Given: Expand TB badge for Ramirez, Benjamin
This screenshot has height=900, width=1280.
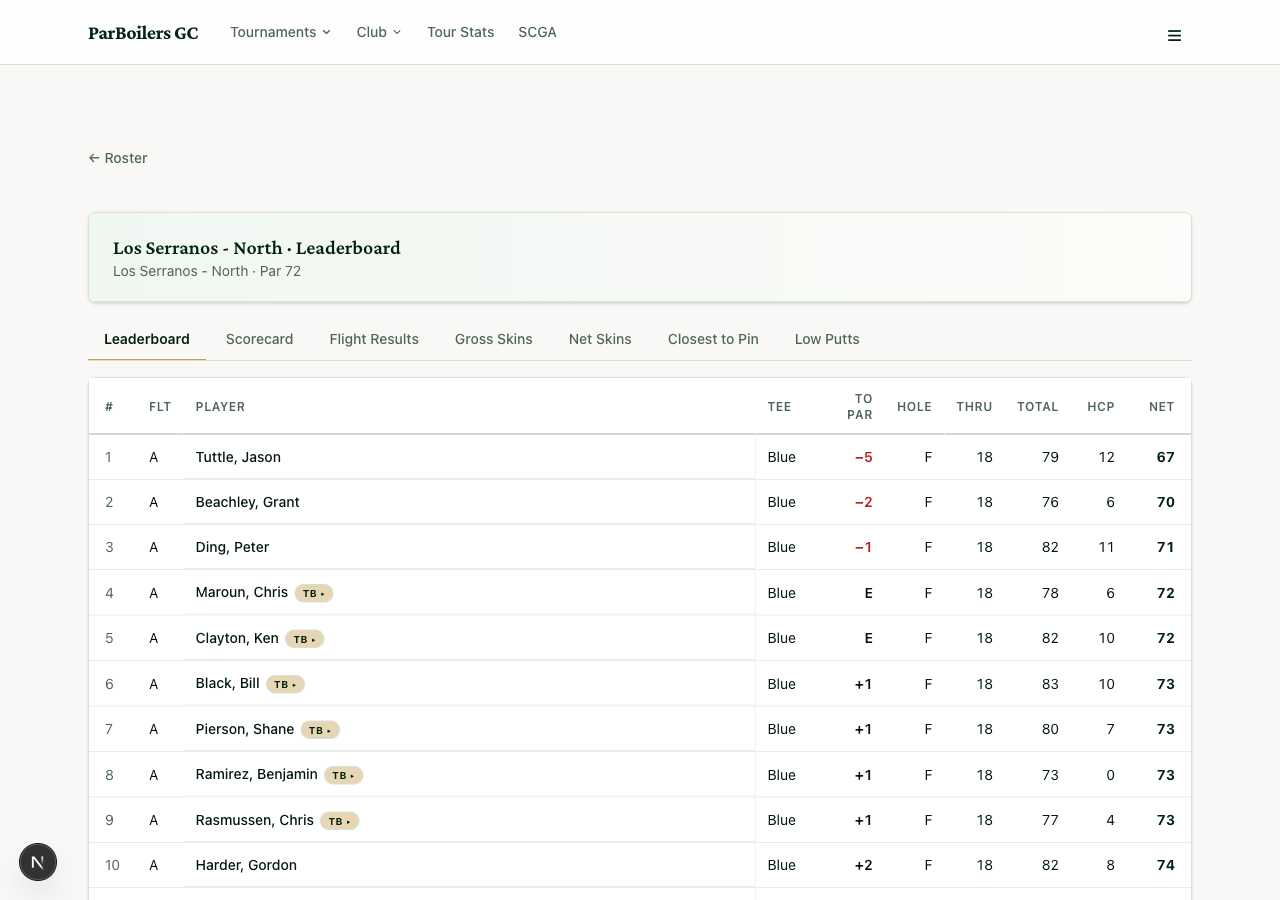Looking at the screenshot, I should pyautogui.click(x=344, y=775).
